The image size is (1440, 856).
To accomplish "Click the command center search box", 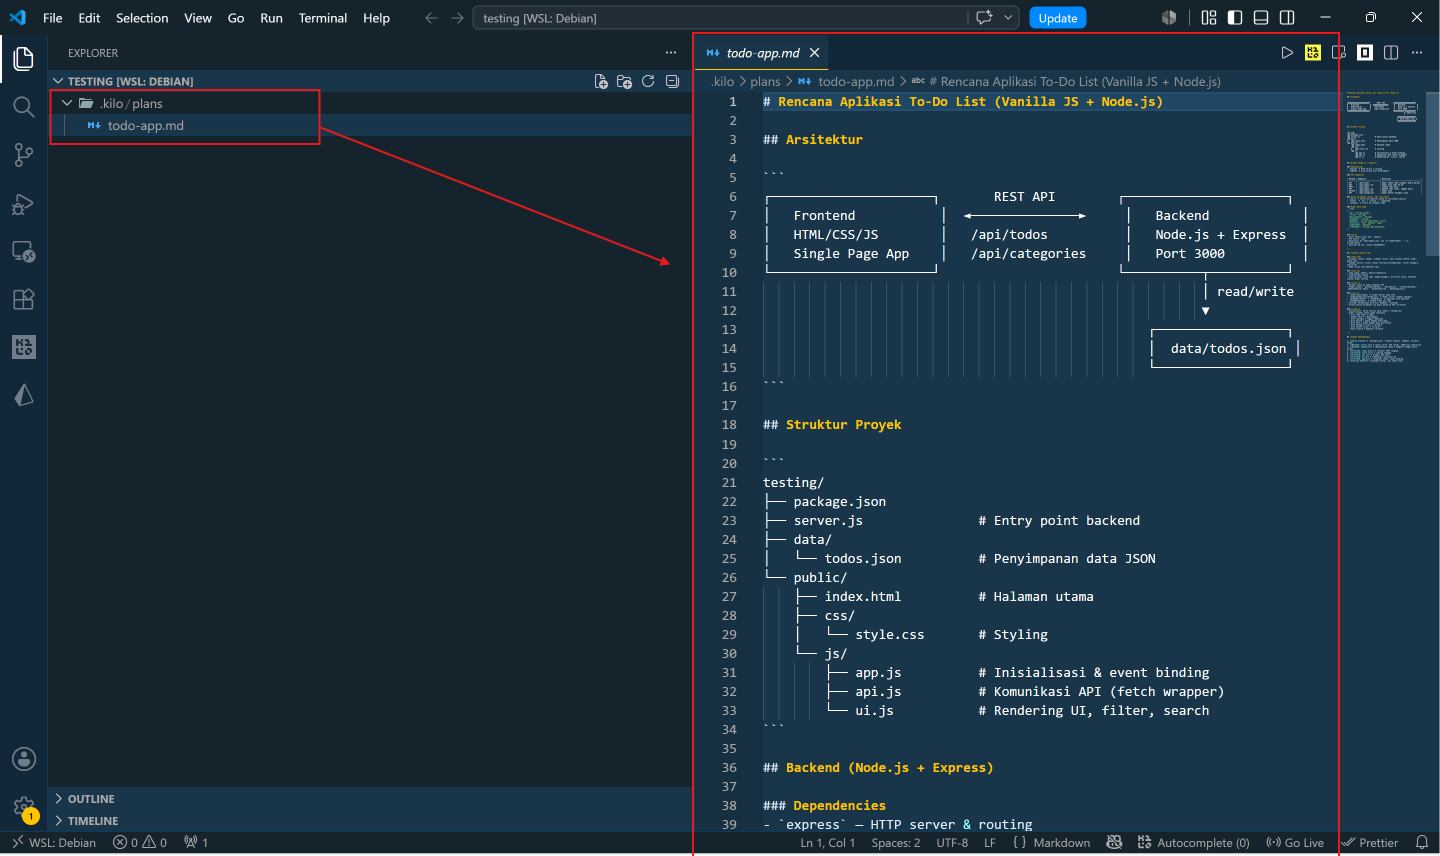I will tap(720, 18).
